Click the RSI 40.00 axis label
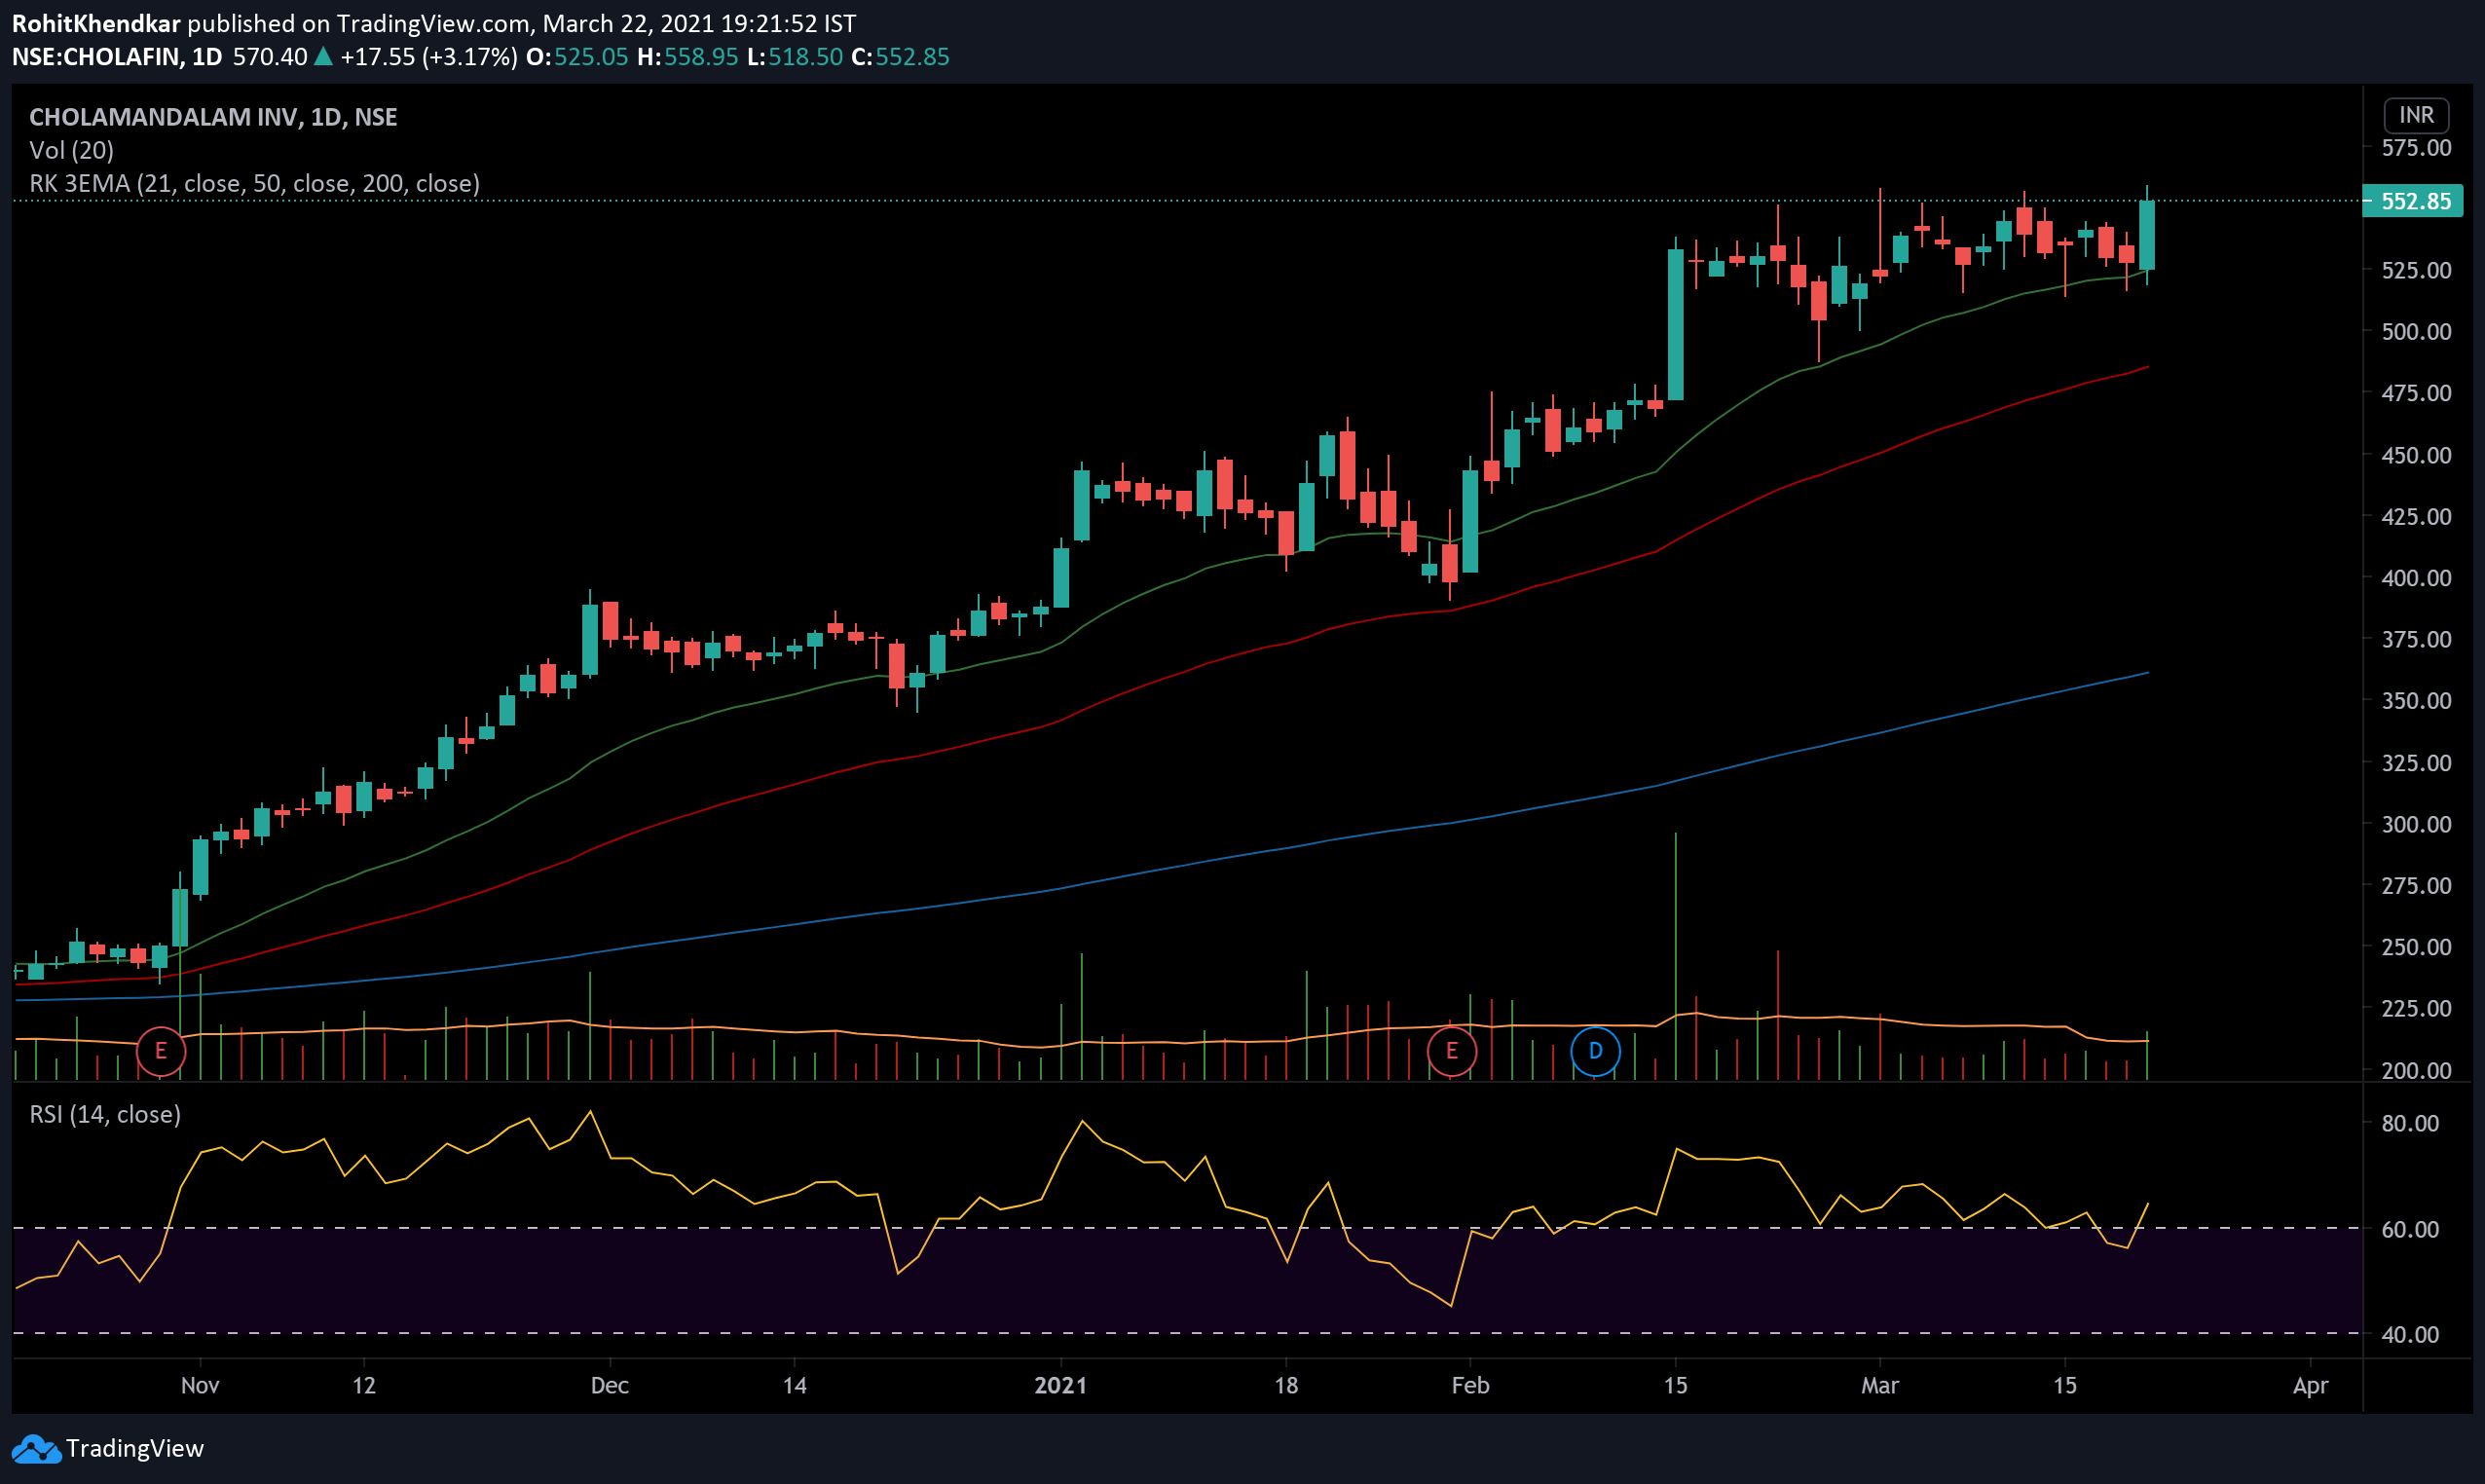 (x=2410, y=1334)
